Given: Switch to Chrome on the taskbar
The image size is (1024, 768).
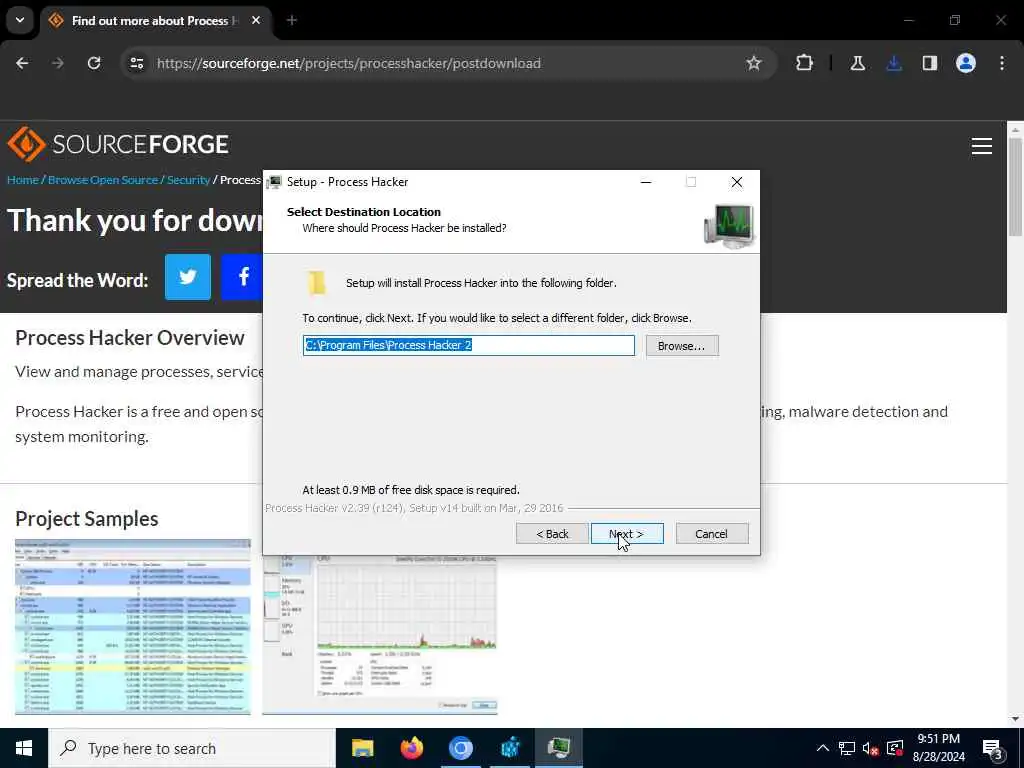Looking at the screenshot, I should tap(460, 748).
